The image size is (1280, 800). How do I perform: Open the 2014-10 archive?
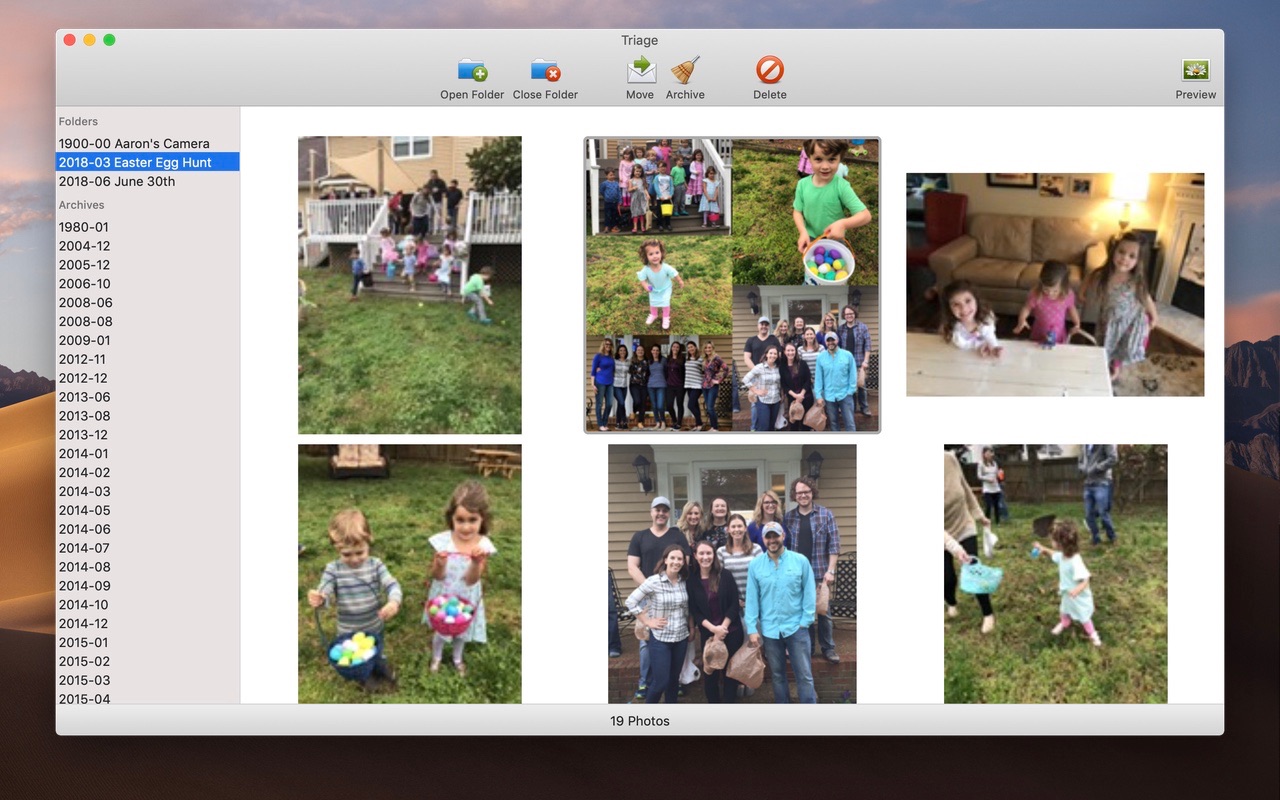point(148,605)
